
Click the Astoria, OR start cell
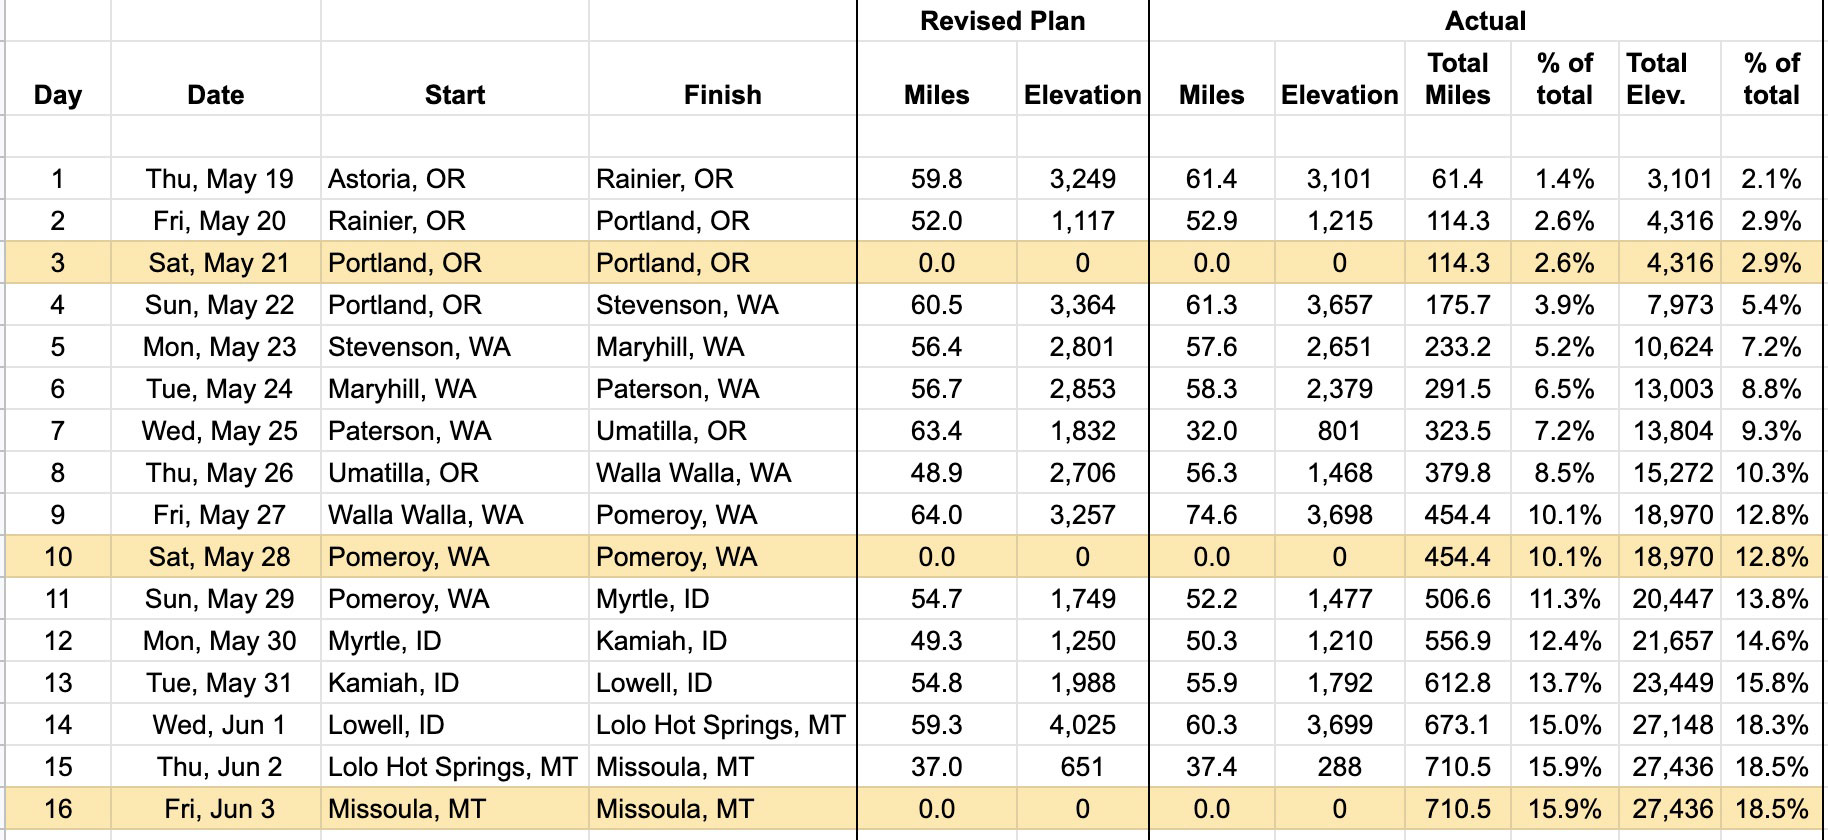coord(397,179)
